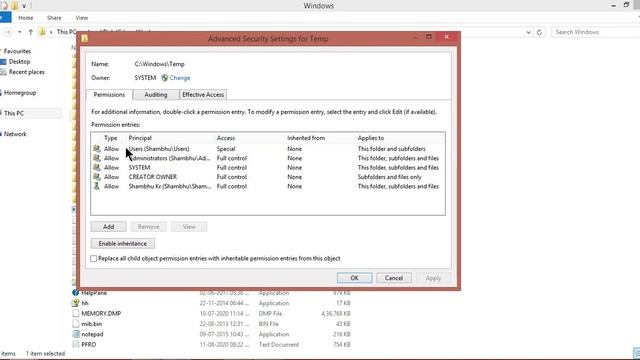The height and width of the screenshot is (360, 640).
Task: Click the Applies to column header
Action: coord(371,138)
